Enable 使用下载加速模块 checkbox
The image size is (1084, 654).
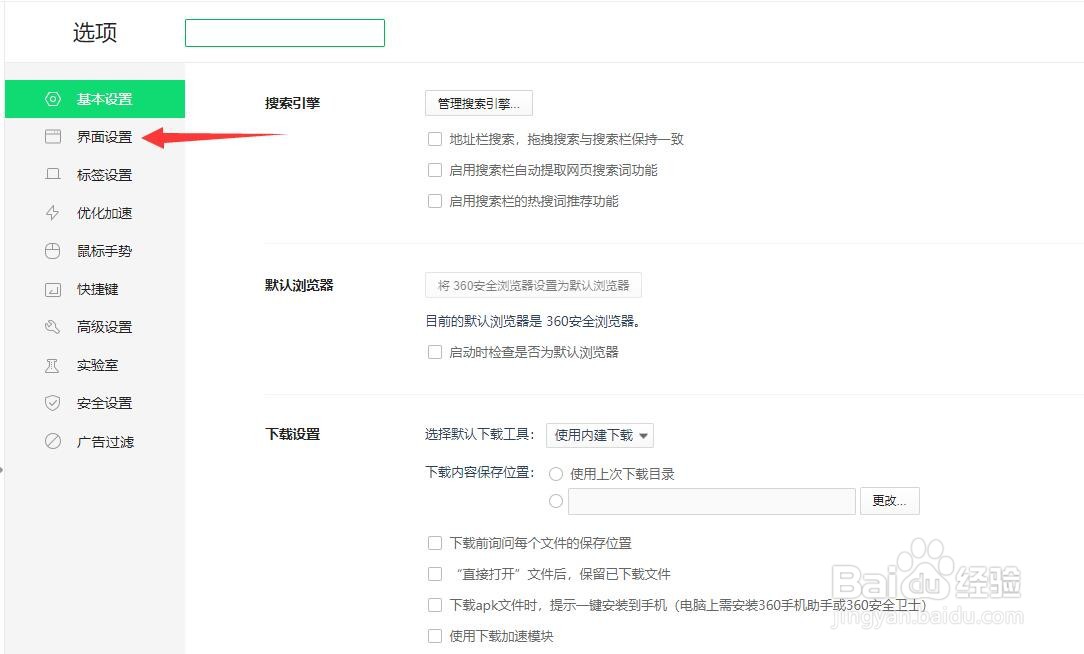(x=435, y=636)
